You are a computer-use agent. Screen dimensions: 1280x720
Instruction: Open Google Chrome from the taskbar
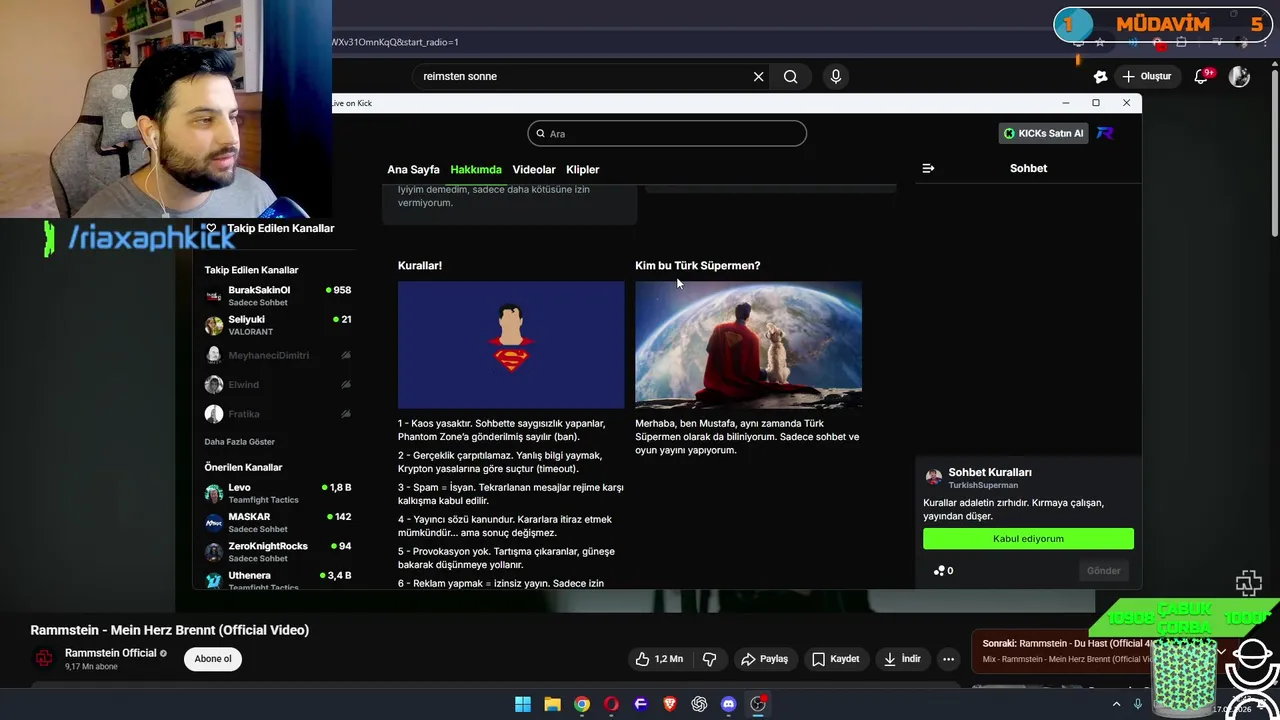click(582, 704)
